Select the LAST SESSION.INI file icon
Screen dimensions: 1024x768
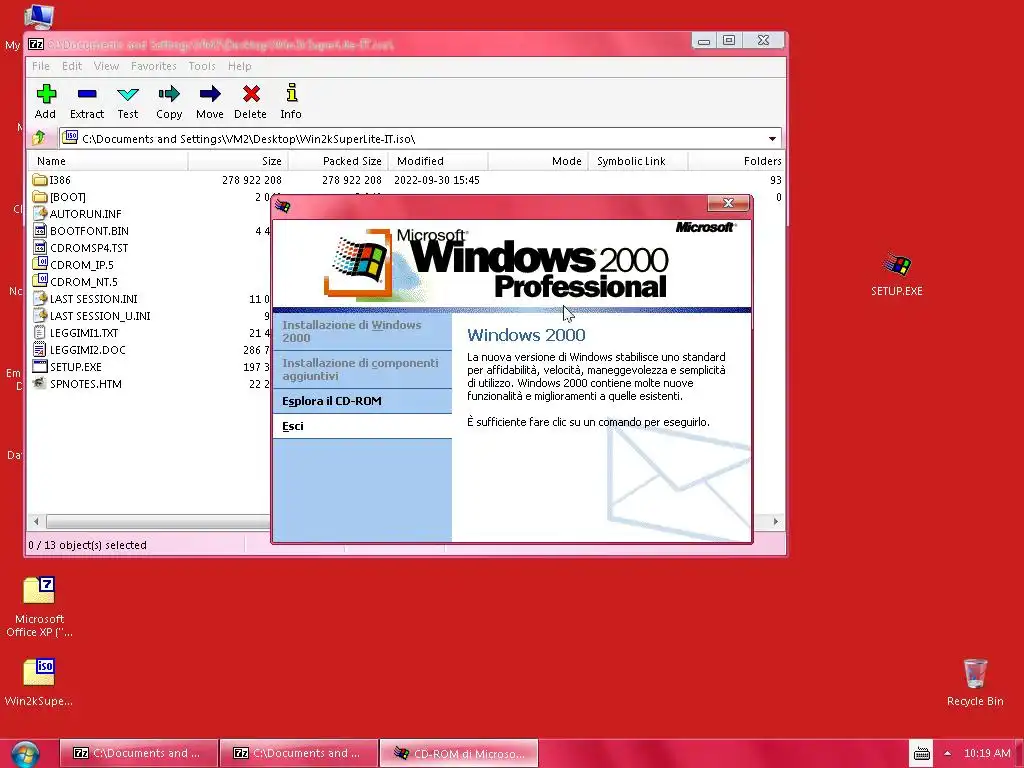point(40,298)
